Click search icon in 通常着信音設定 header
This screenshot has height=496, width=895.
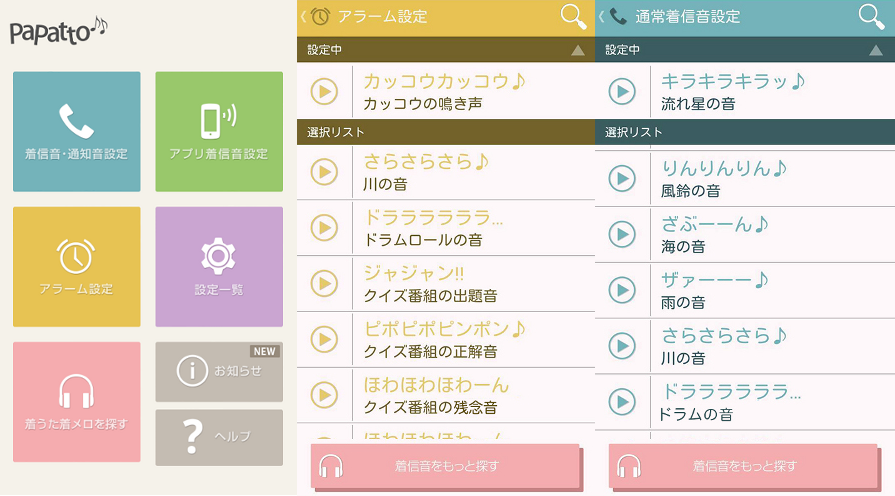pos(871,16)
